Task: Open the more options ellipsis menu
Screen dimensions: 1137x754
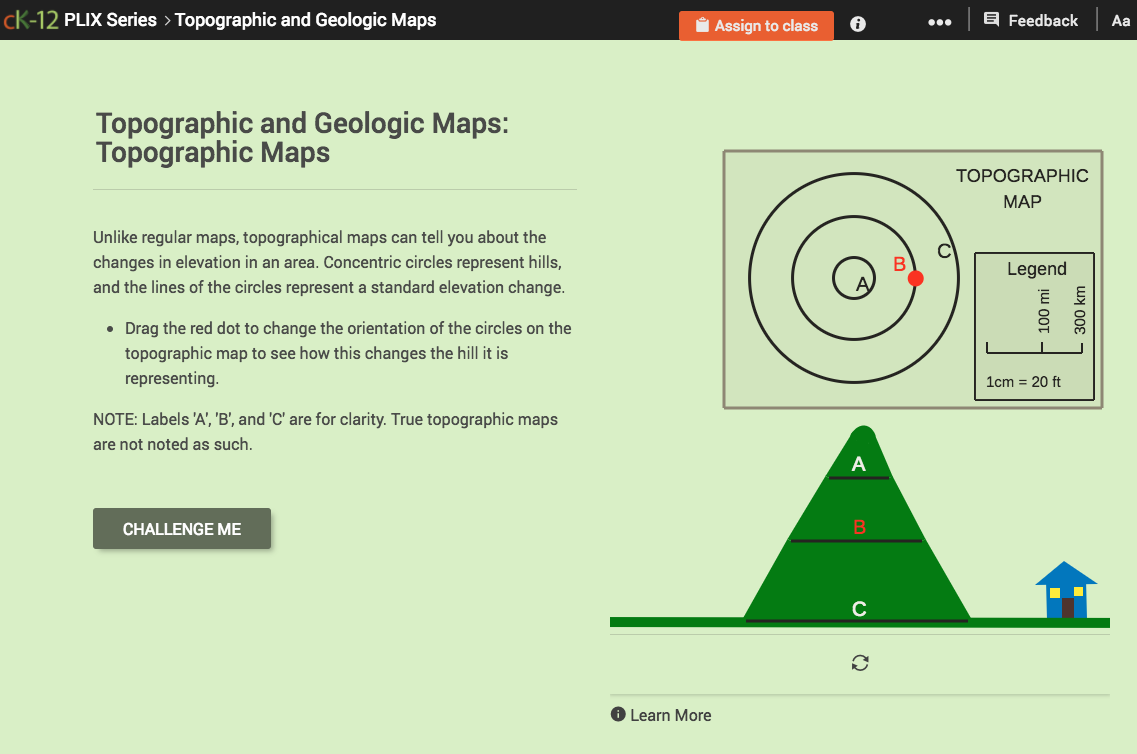Action: [x=939, y=21]
